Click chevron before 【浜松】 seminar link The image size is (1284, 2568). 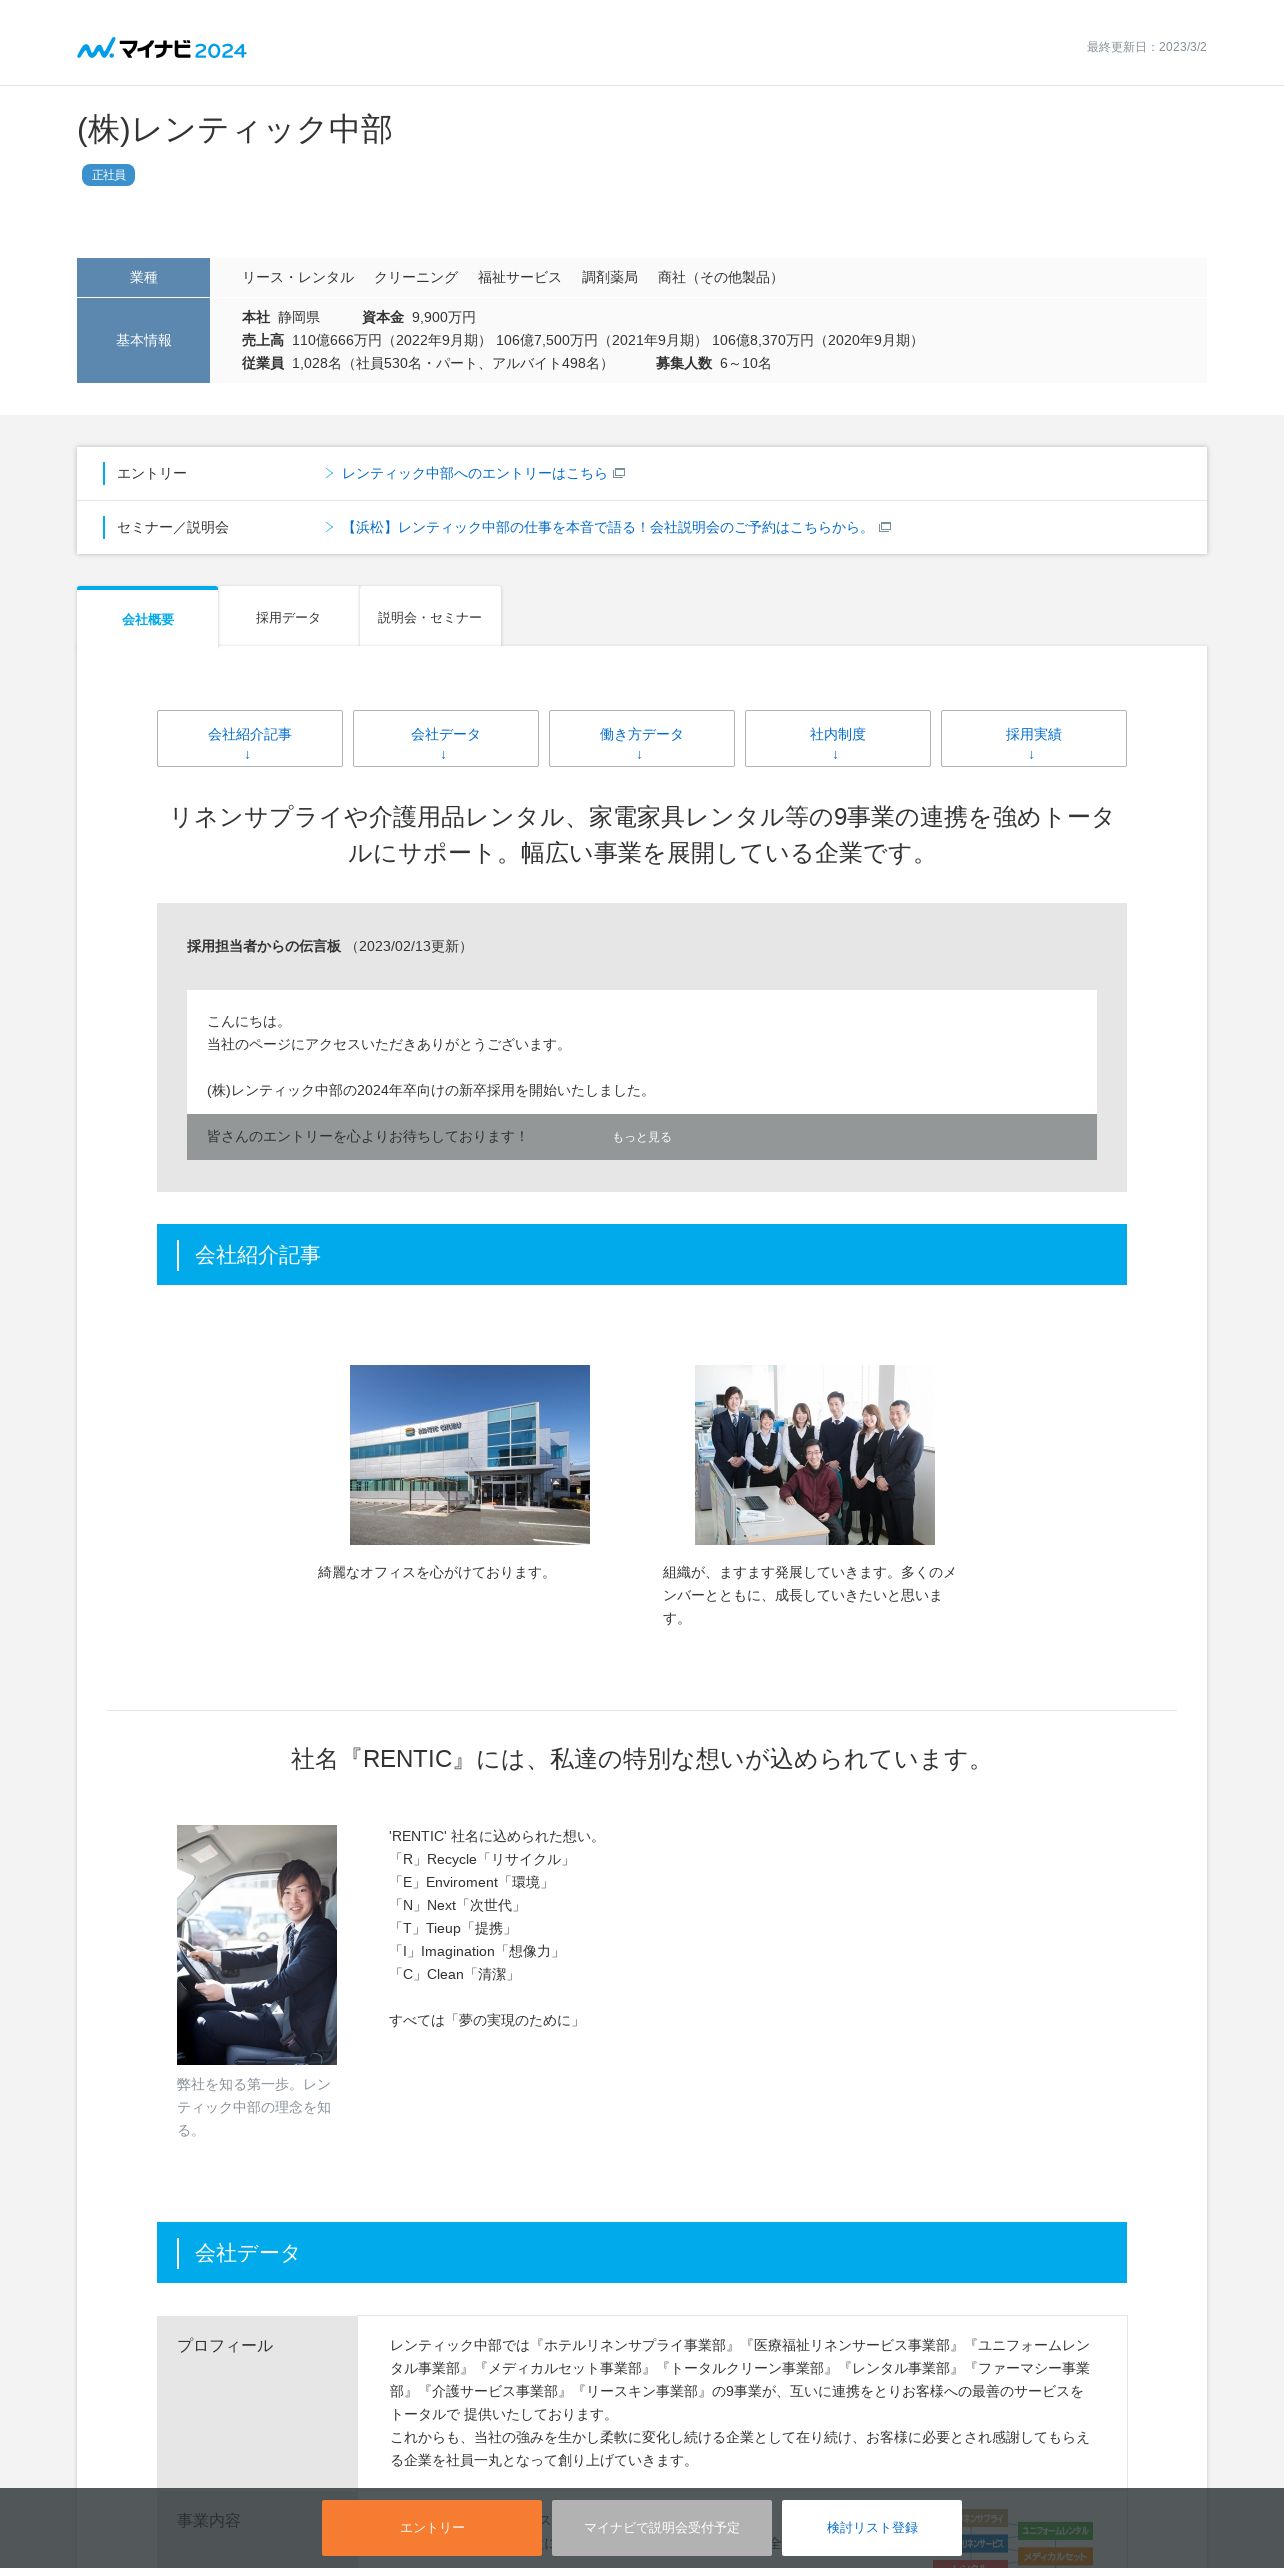click(329, 527)
